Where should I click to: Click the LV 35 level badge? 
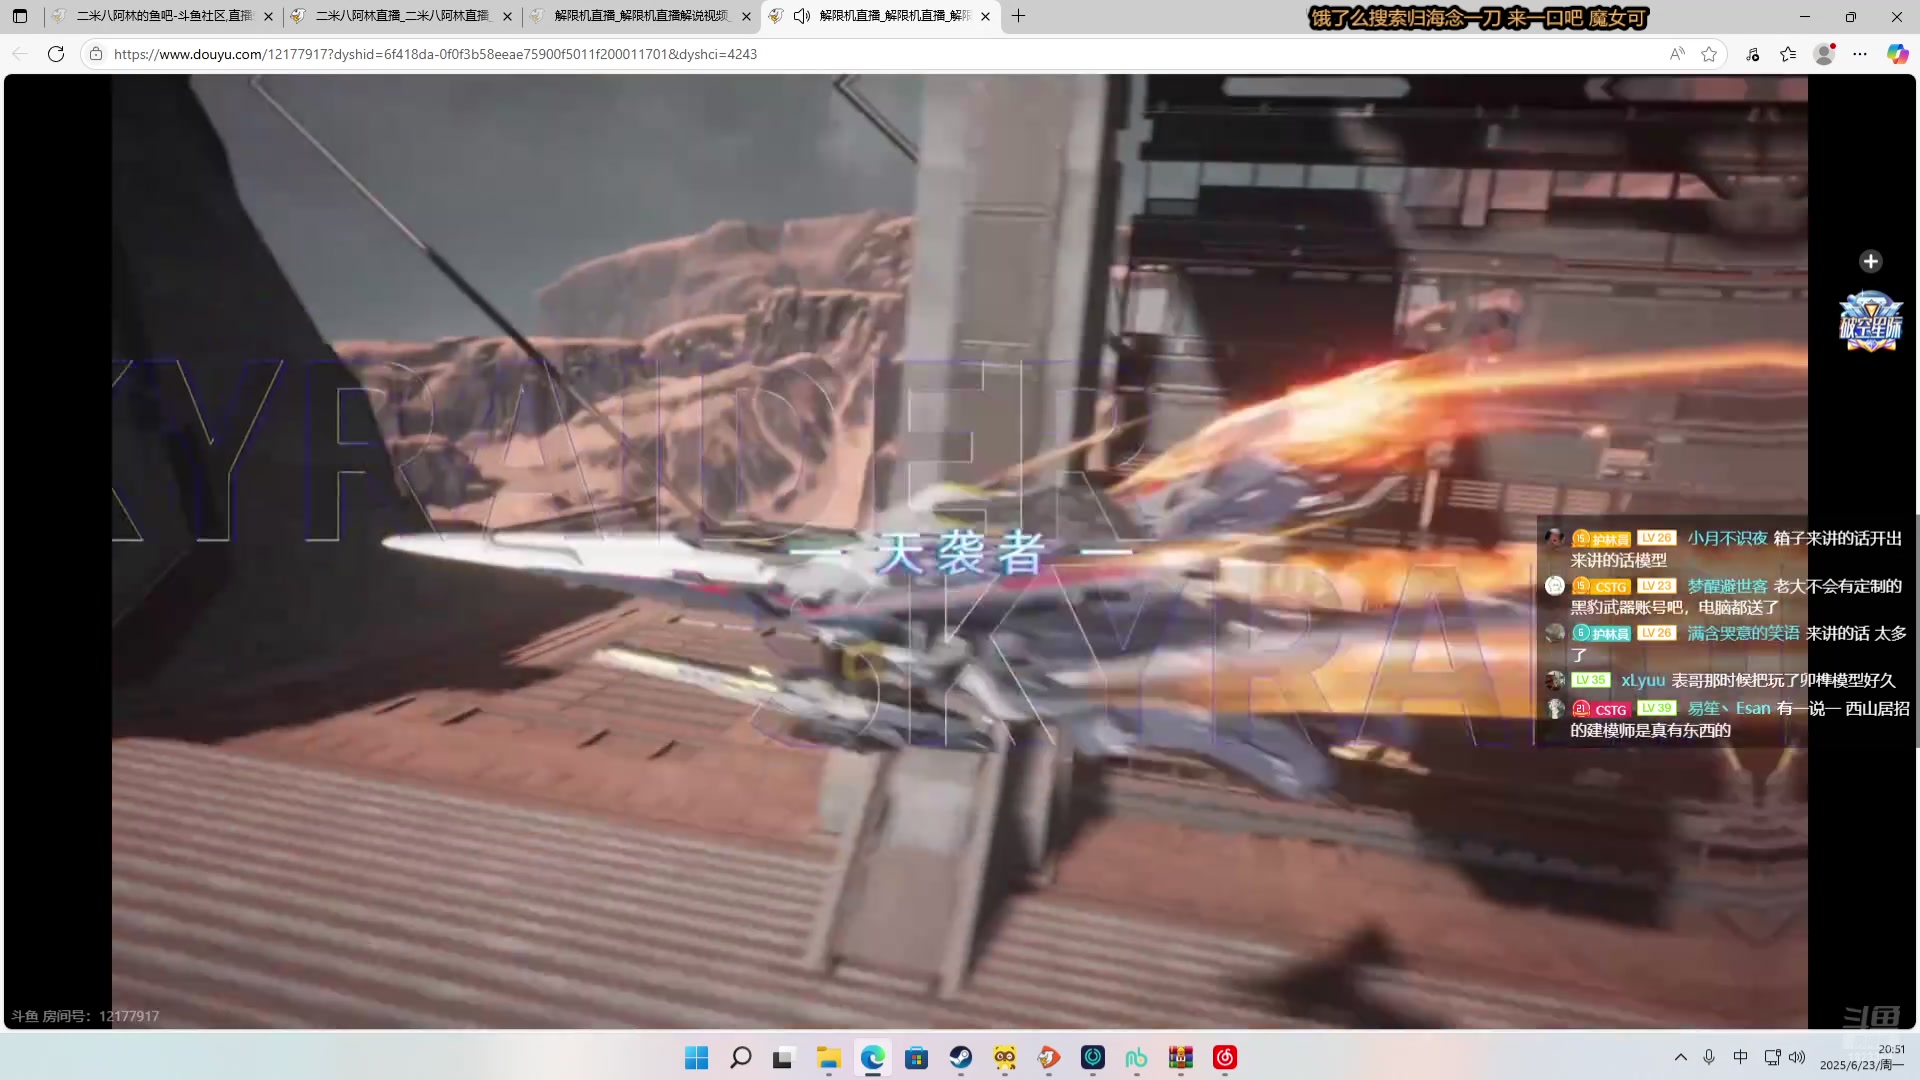(x=1590, y=680)
